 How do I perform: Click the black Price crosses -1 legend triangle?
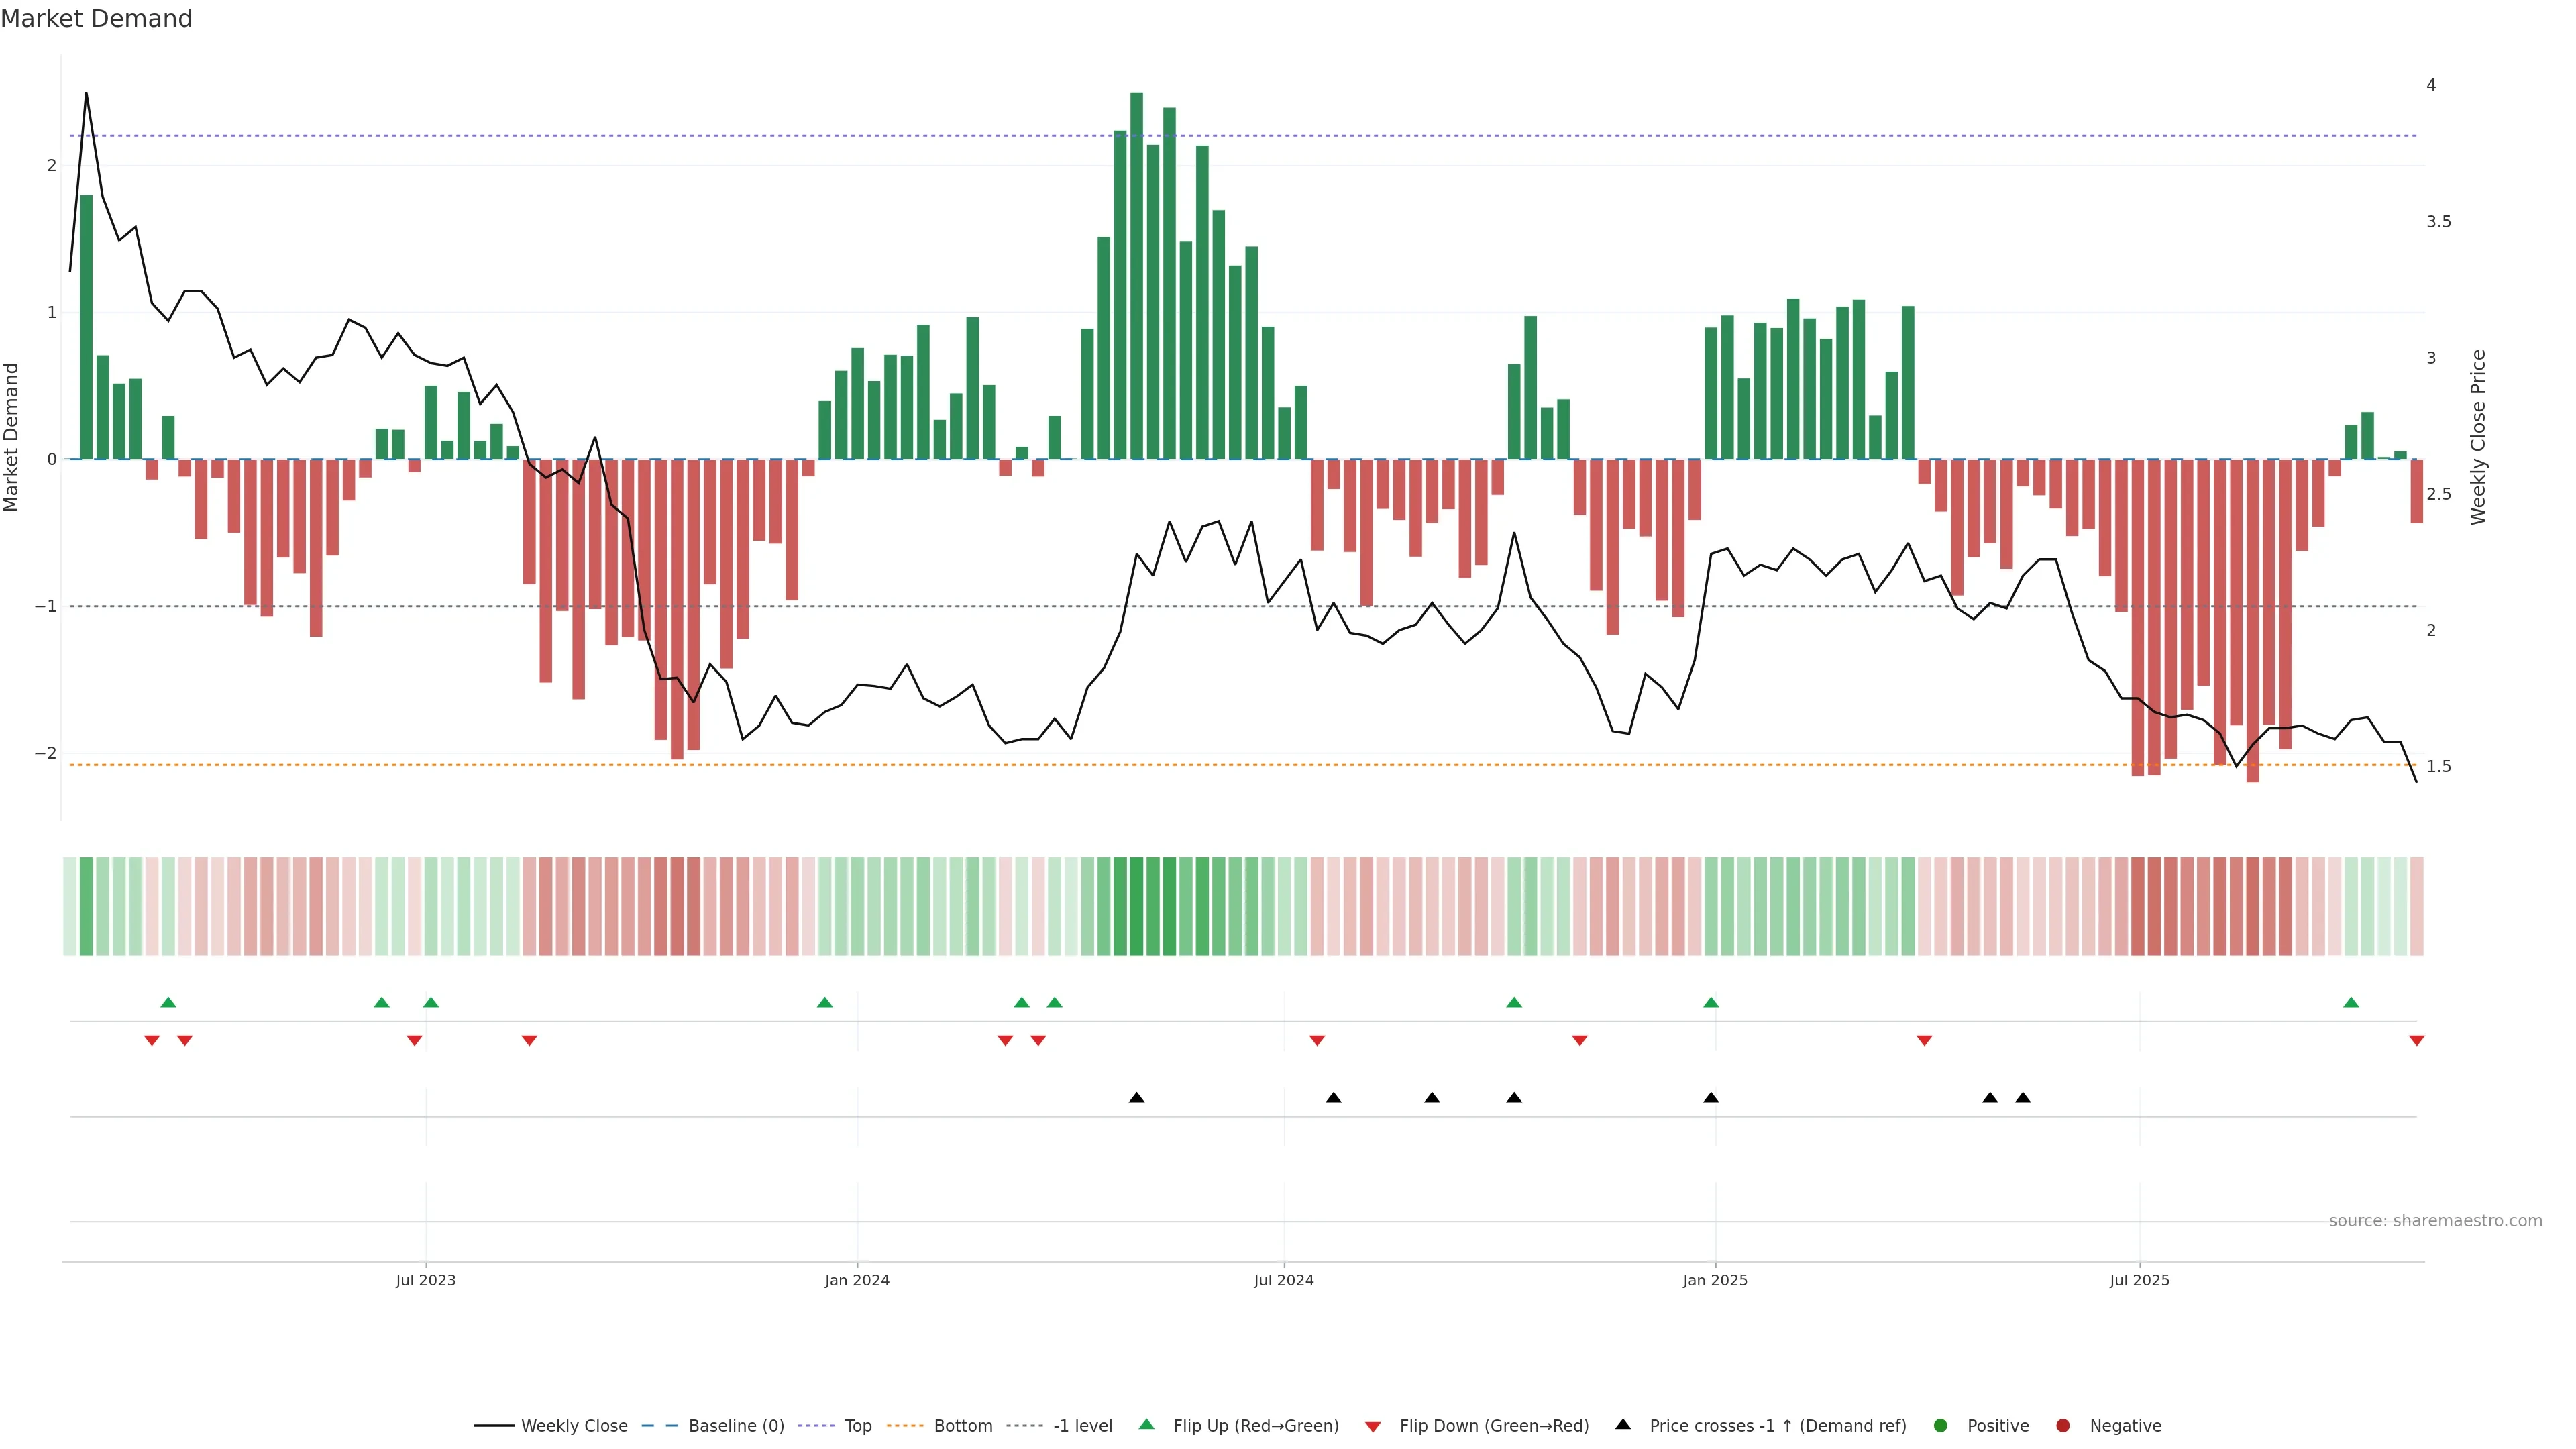tap(1623, 1424)
